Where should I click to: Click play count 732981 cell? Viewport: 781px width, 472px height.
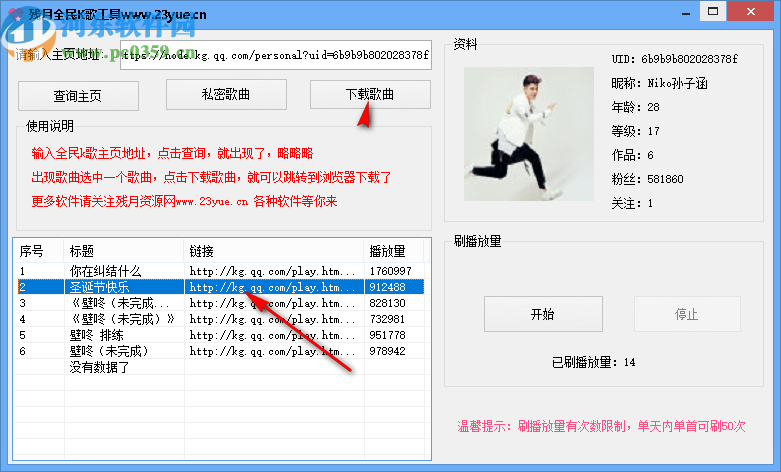pyautogui.click(x=388, y=319)
